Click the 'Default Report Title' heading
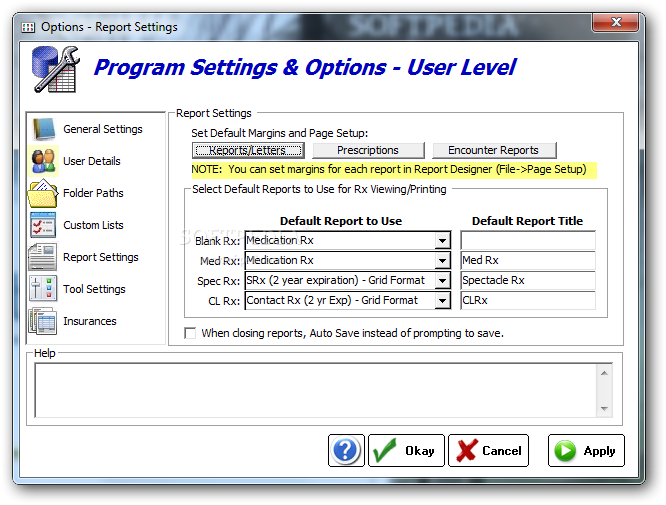The width and height of the screenshot is (666, 505). pos(527,221)
